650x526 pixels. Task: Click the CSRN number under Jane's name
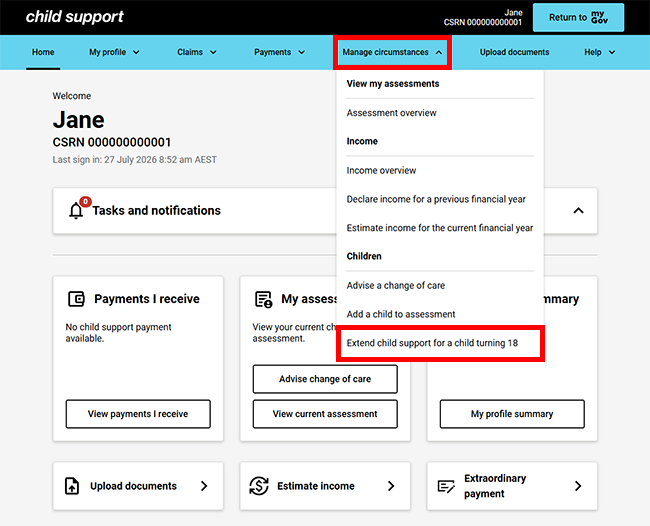tap(112, 142)
